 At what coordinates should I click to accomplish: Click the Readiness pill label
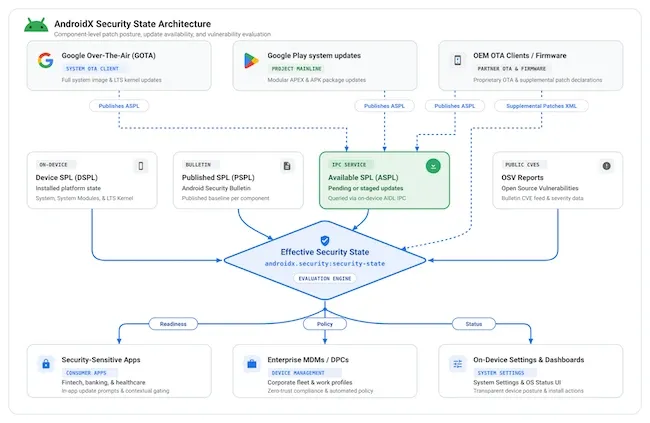click(x=173, y=324)
